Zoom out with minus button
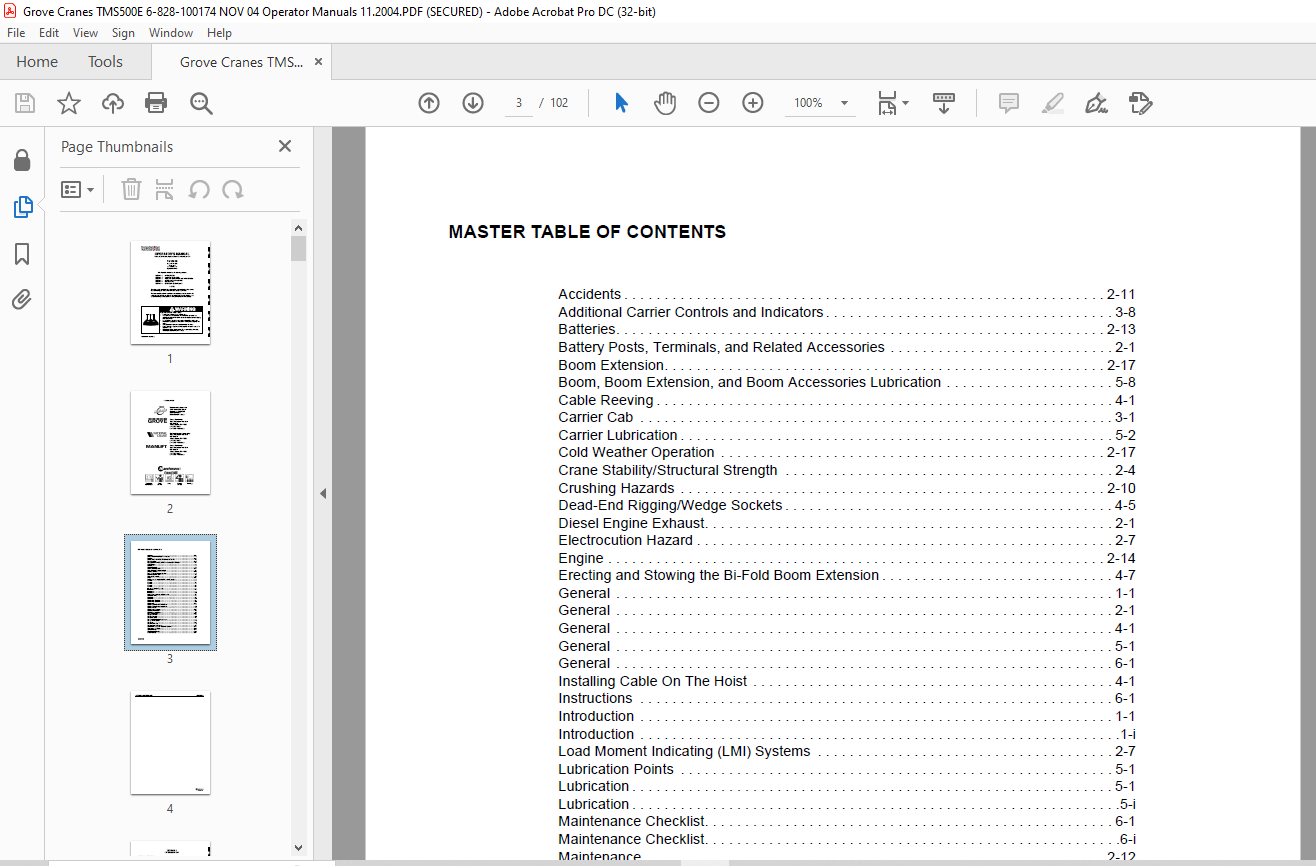This screenshot has width=1316, height=866. point(709,103)
